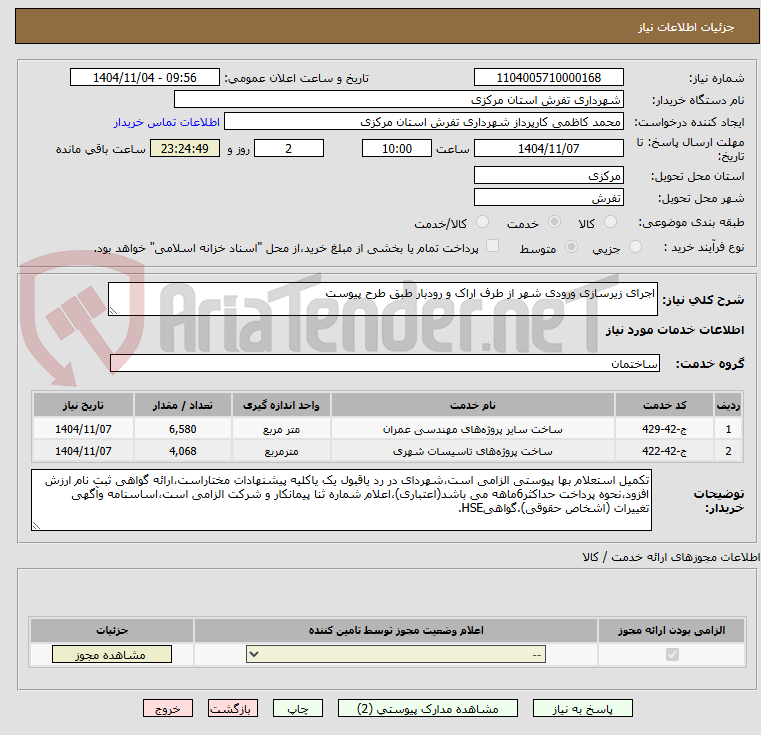
Task: Click the بازگشت back button
Action: [x=232, y=708]
